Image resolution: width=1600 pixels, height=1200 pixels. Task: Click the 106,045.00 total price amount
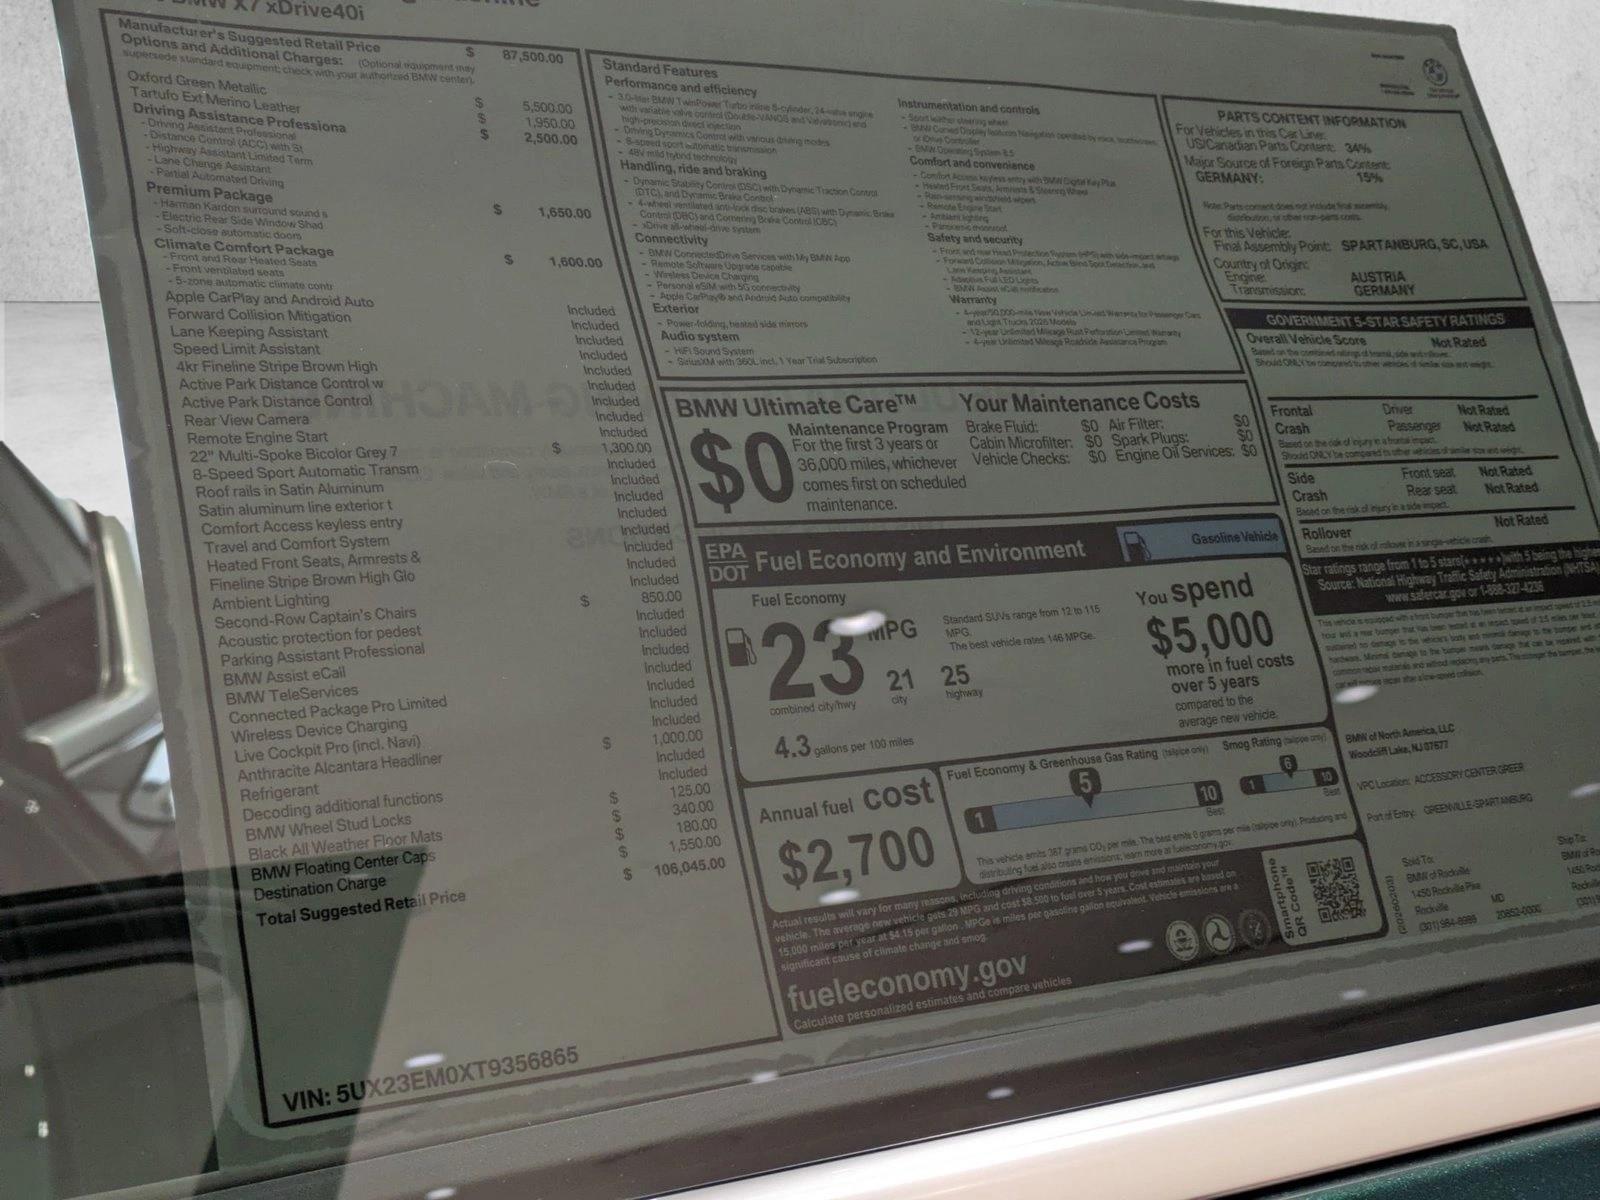pos(686,865)
